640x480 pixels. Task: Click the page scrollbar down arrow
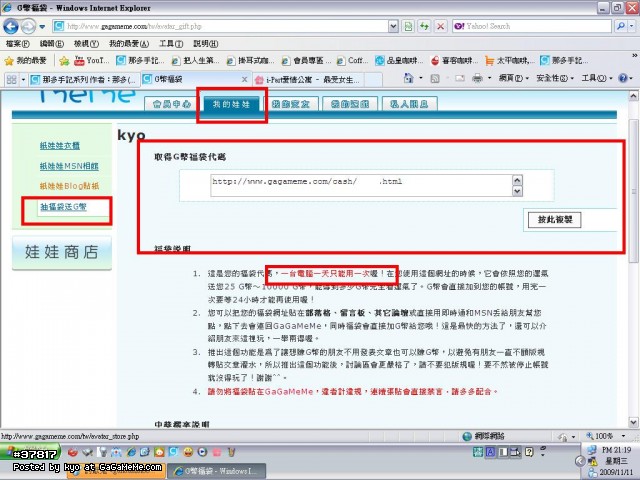633,422
